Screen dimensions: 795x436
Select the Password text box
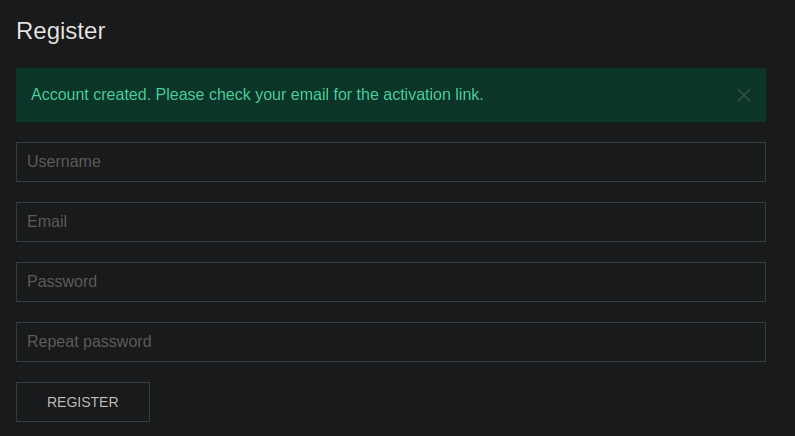[x=390, y=282]
